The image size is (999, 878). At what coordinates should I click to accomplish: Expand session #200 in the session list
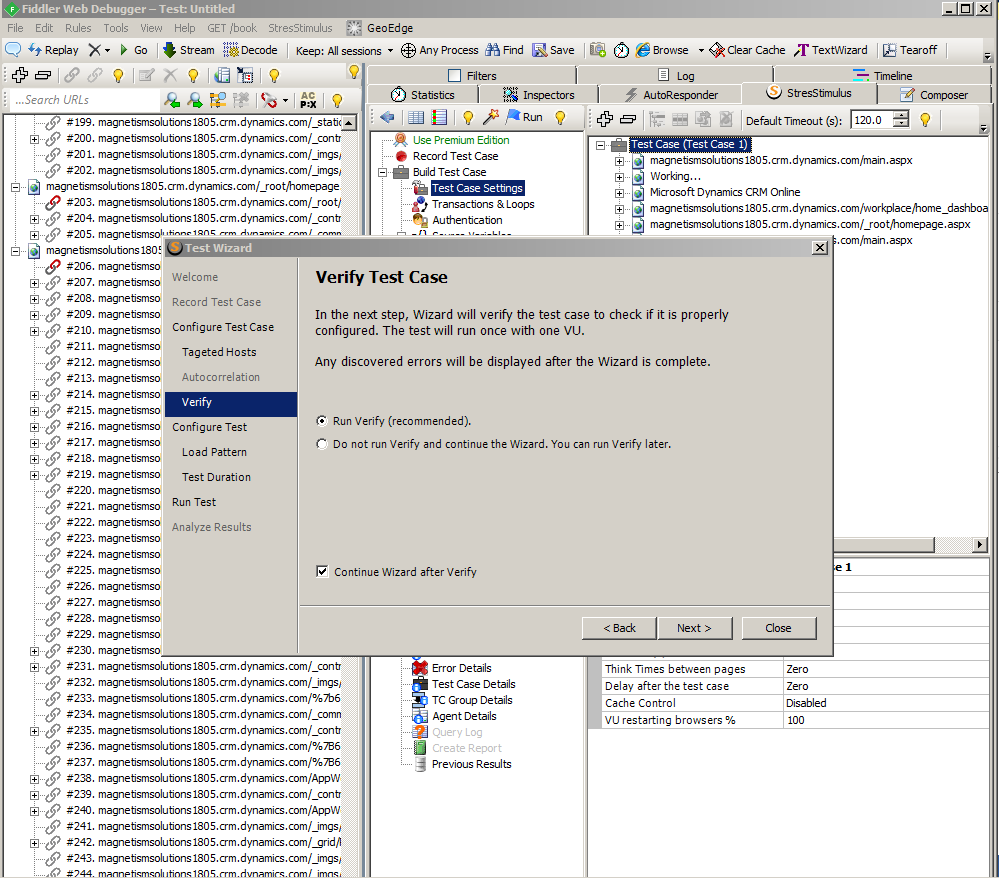click(34, 138)
